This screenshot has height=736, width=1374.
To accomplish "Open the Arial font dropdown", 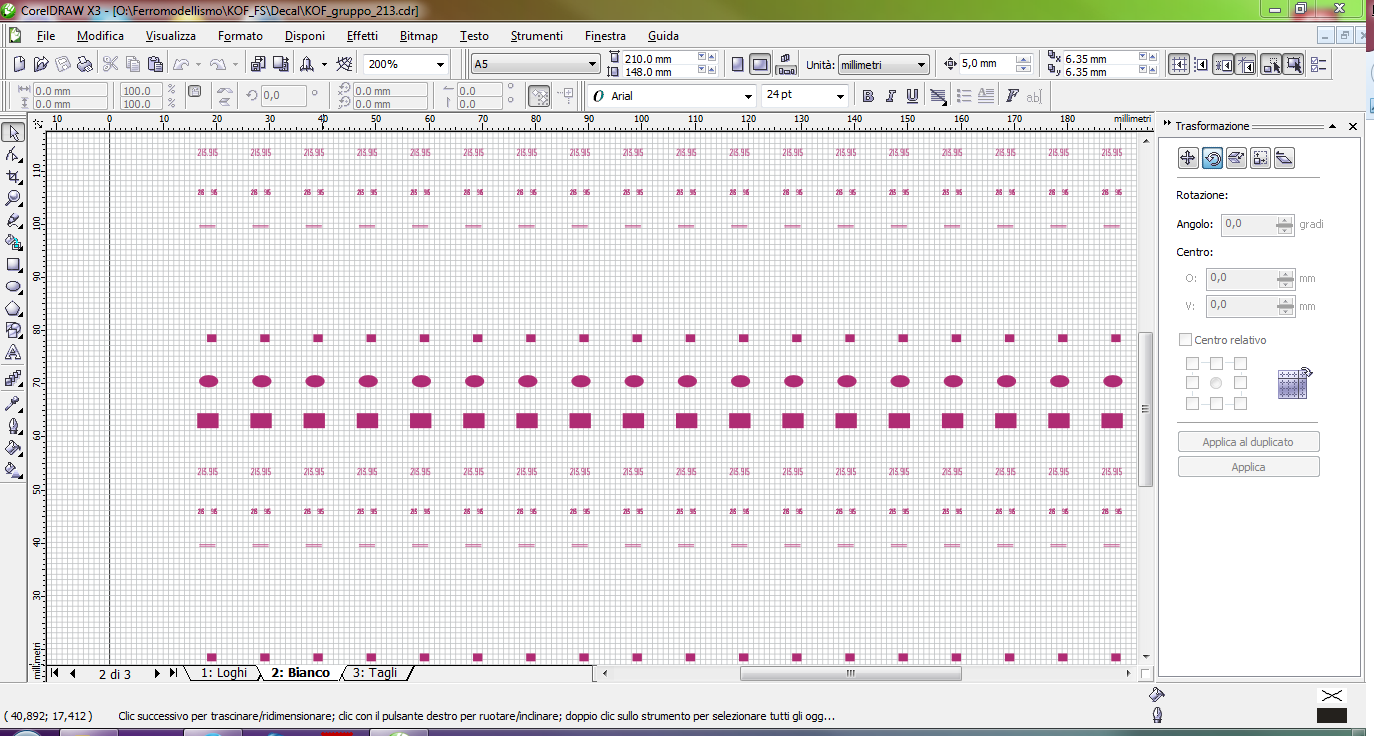I will pos(748,96).
